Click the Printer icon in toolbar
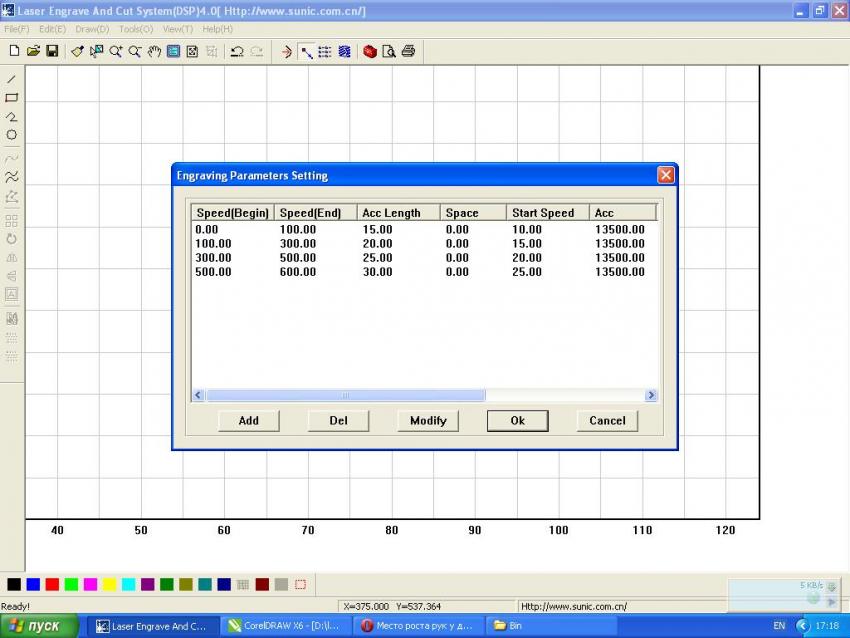This screenshot has height=638, width=850. coord(408,51)
